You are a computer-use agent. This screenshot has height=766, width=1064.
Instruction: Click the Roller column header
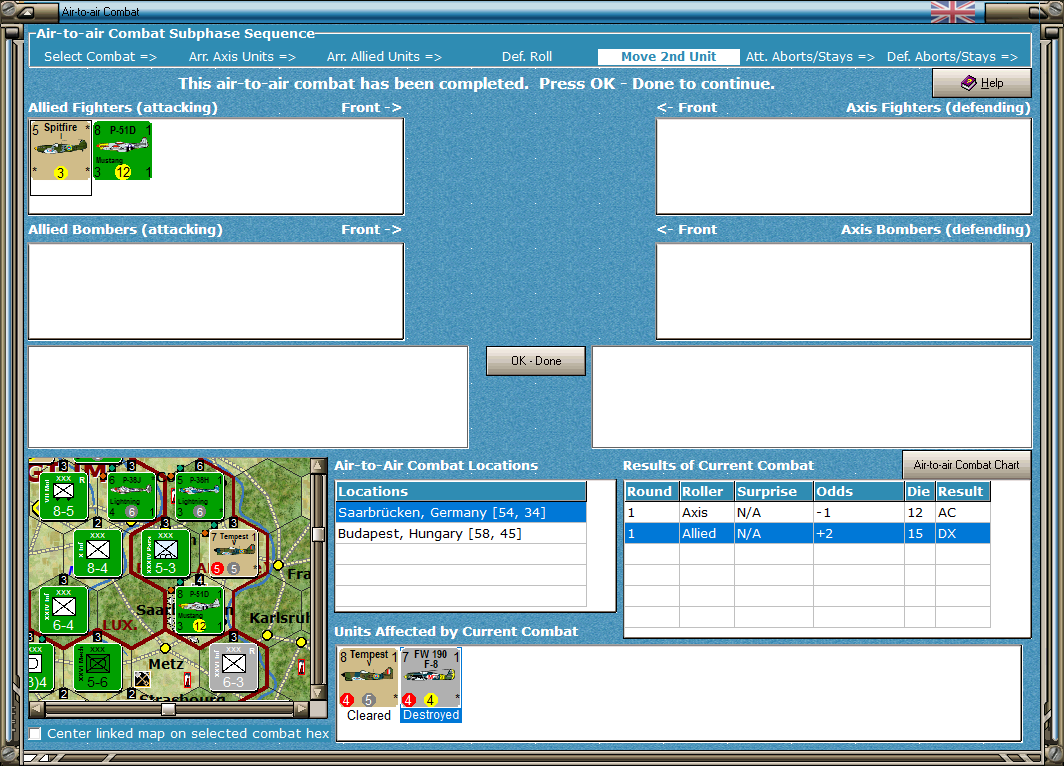pyautogui.click(x=706, y=491)
